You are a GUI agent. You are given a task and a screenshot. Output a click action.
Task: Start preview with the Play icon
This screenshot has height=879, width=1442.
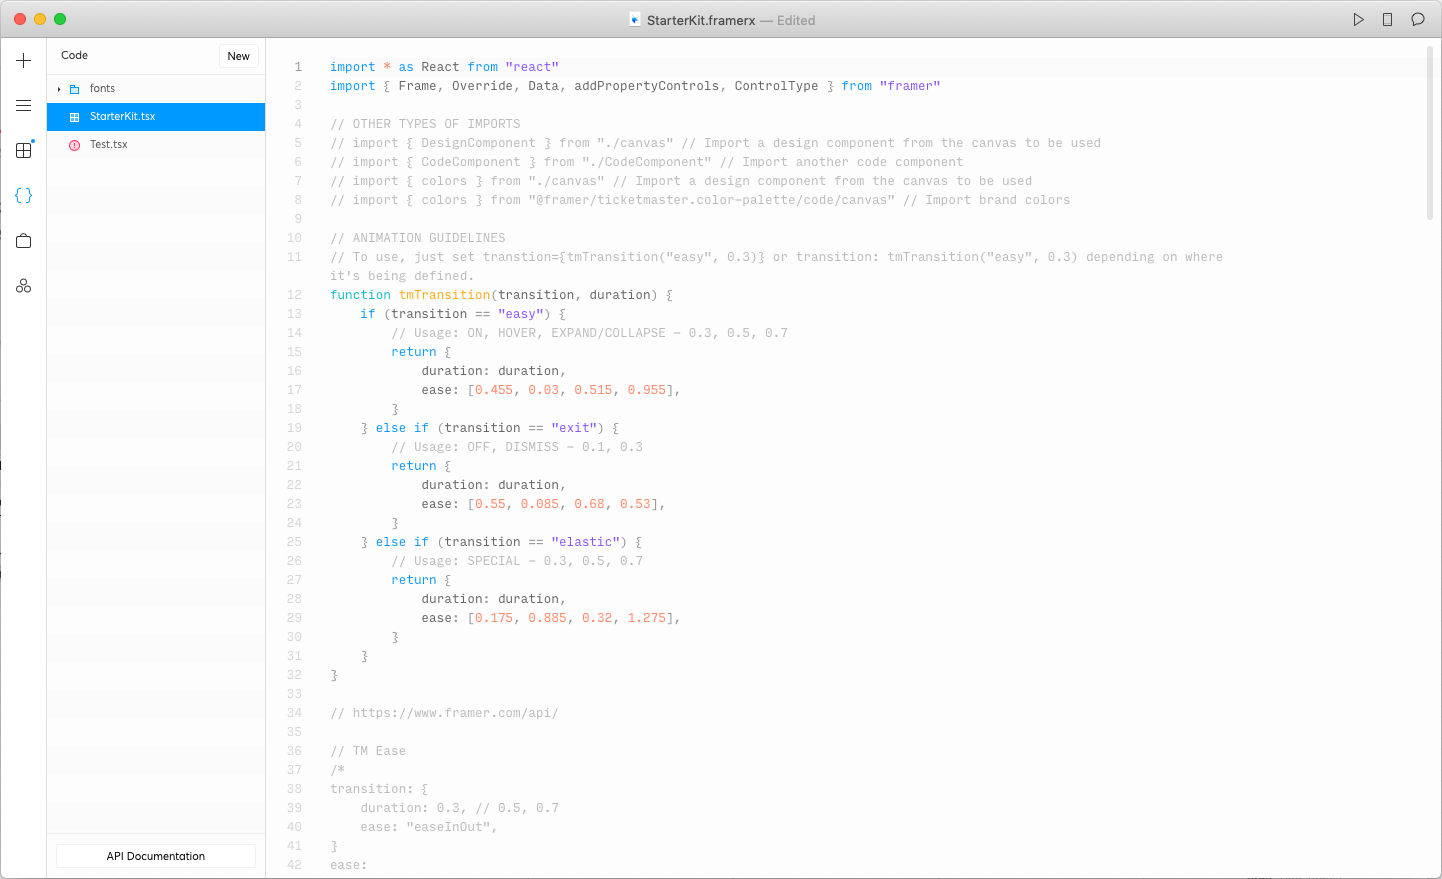tap(1358, 20)
